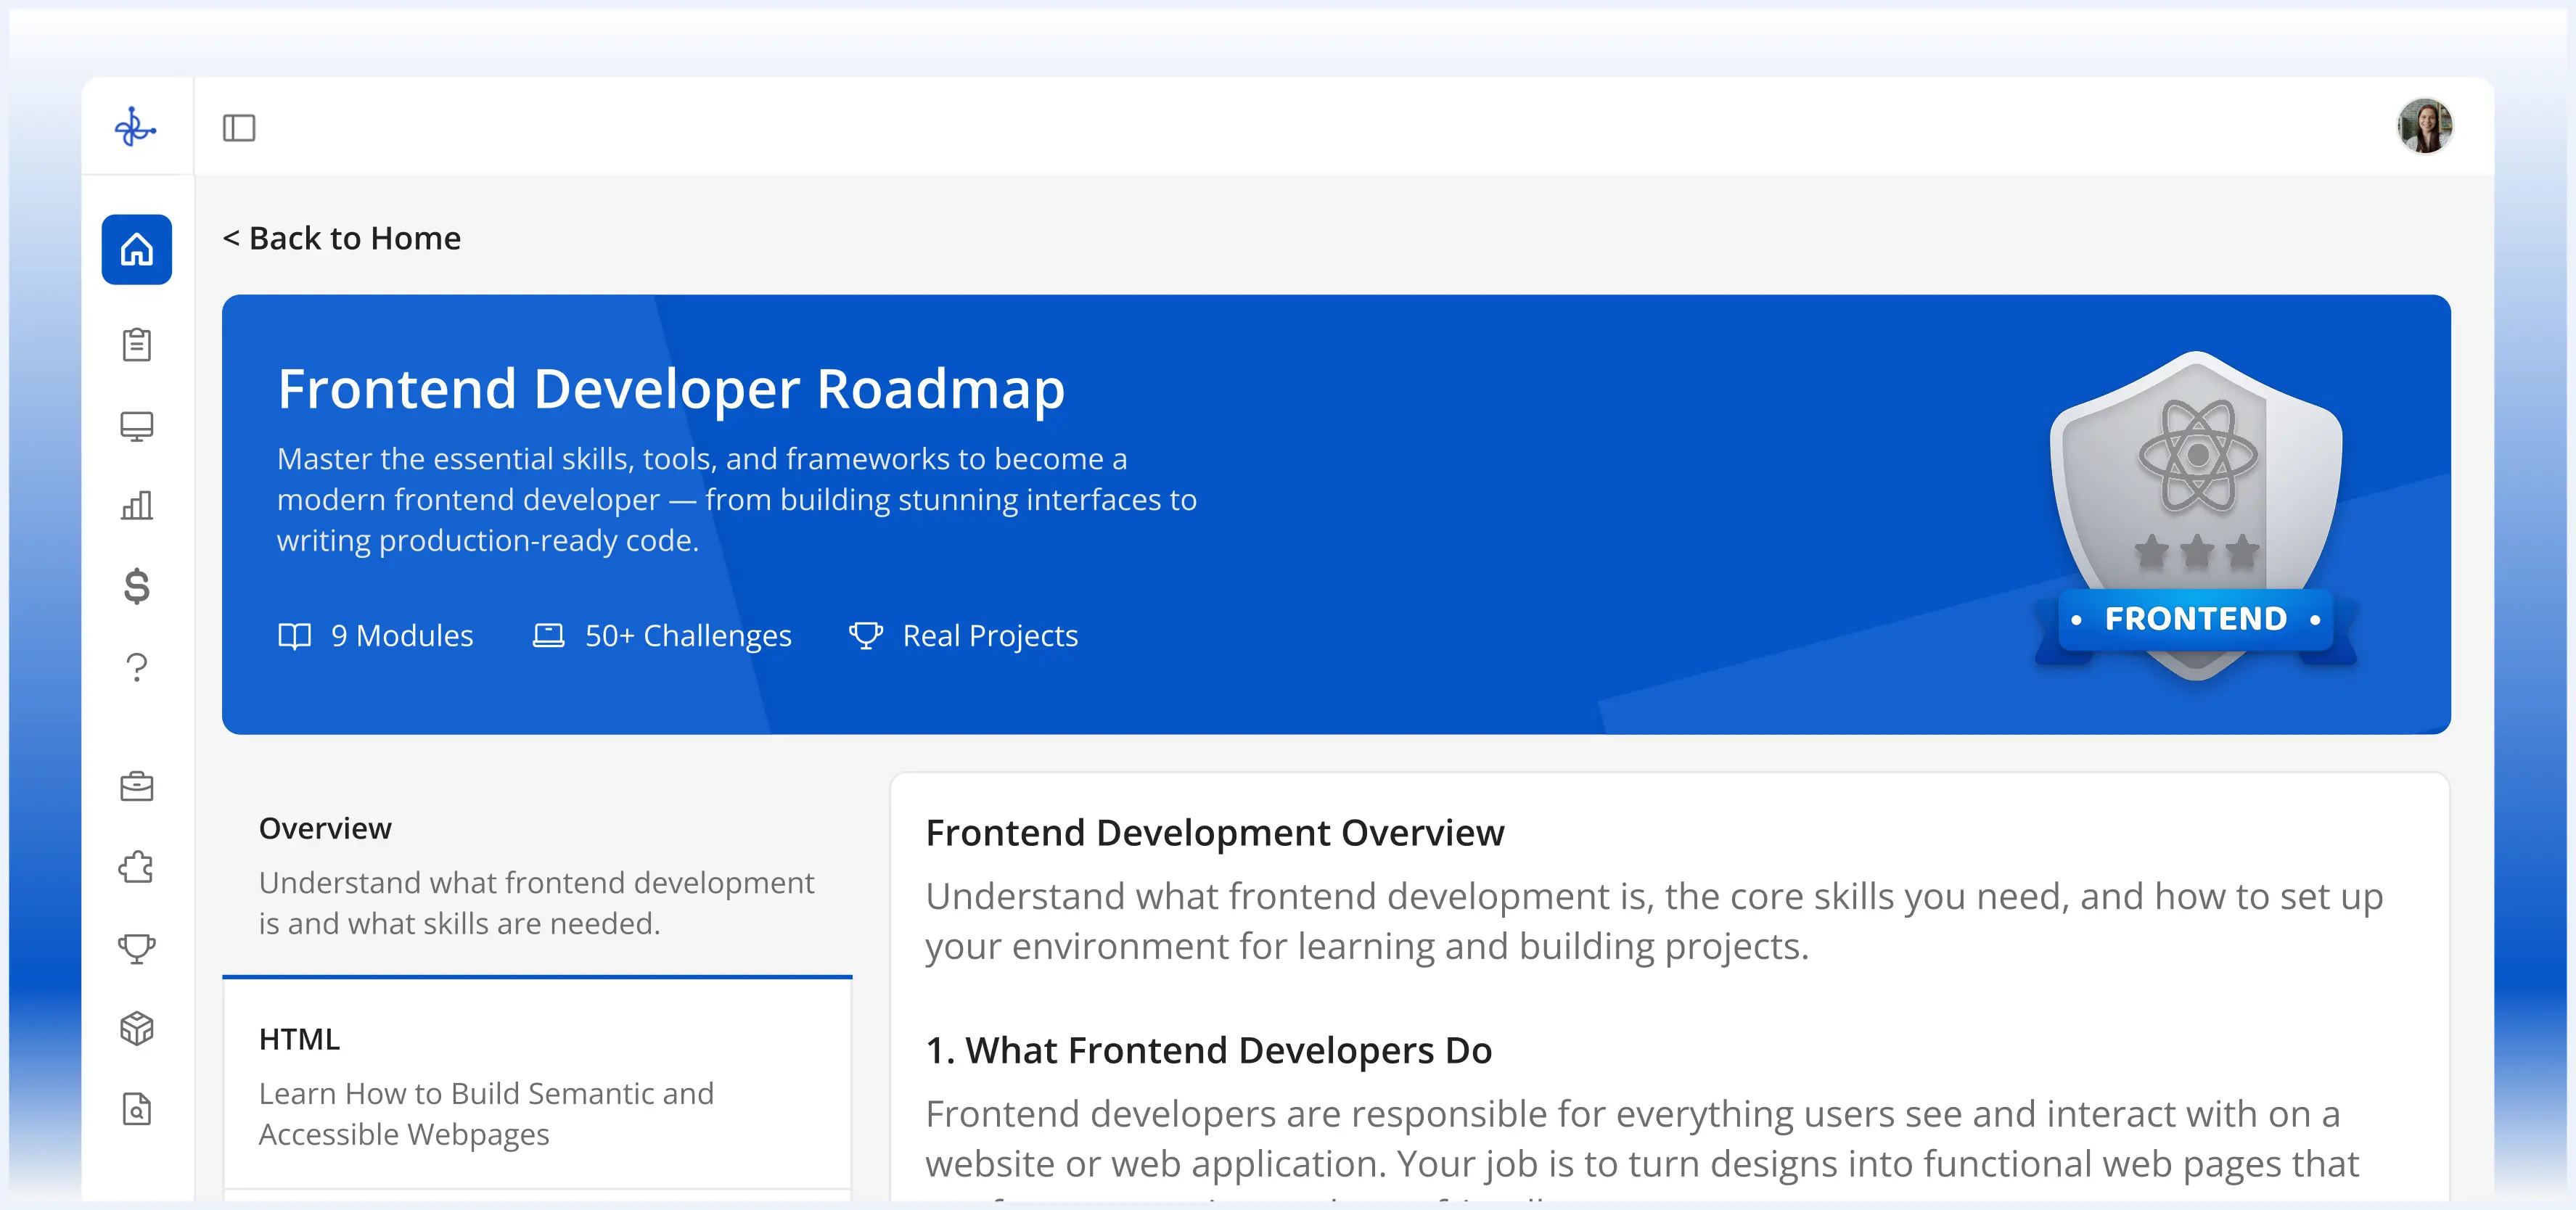Toggle the sidebar panel collapse icon
The height and width of the screenshot is (1210, 2576).
239,128
